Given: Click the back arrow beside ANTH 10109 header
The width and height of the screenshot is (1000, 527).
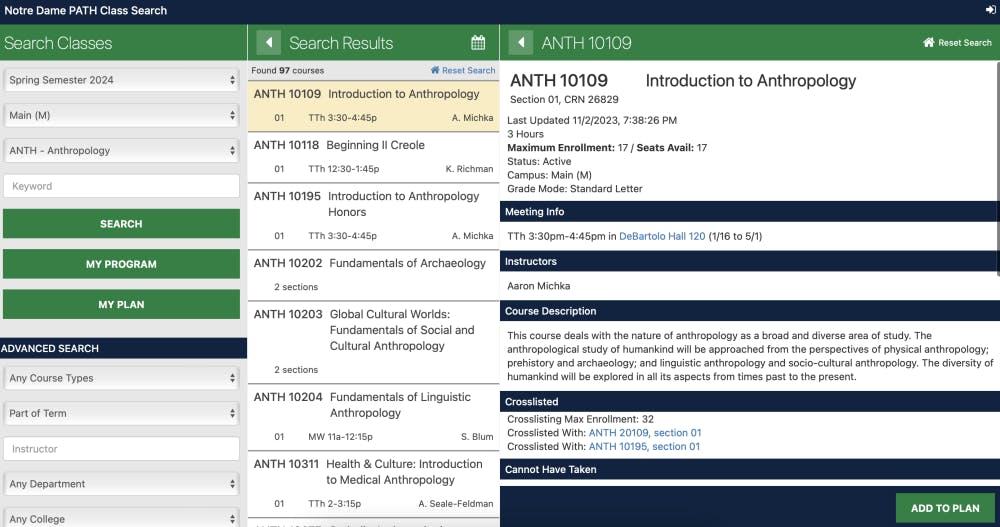Looking at the screenshot, I should pyautogui.click(x=520, y=43).
